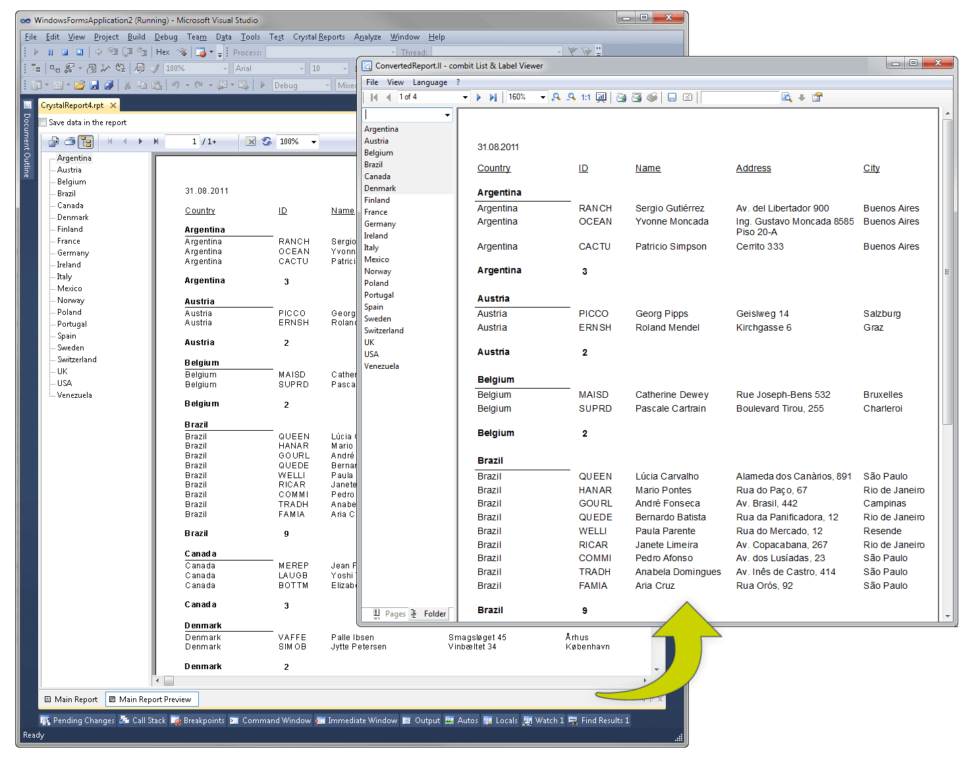Open the '1 of 4' page selector dropdown
This screenshot has height=768, width=980.
466,99
